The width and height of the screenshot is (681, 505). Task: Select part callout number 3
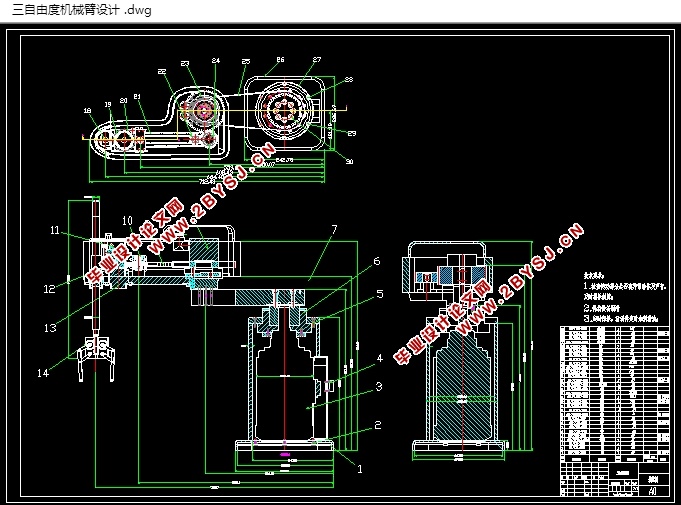pos(379,386)
